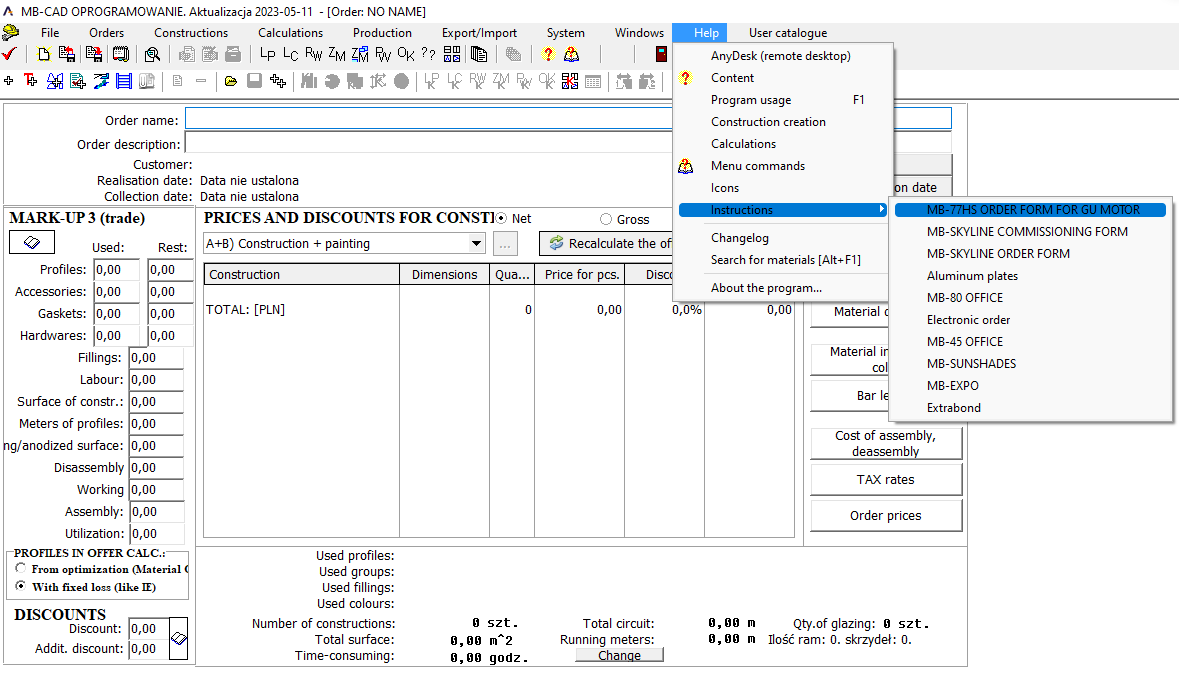Click the new blank document icon
1179x673 pixels.
pos(44,54)
